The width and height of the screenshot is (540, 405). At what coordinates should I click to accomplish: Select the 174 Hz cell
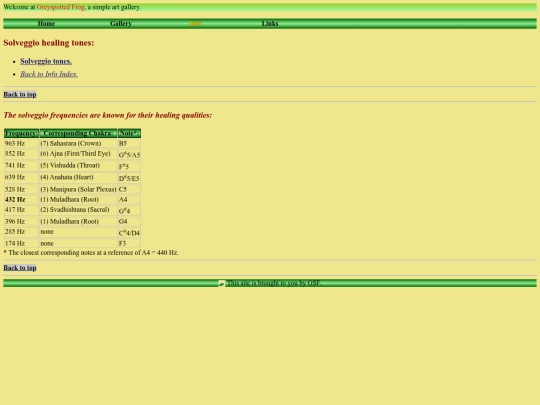coord(21,243)
